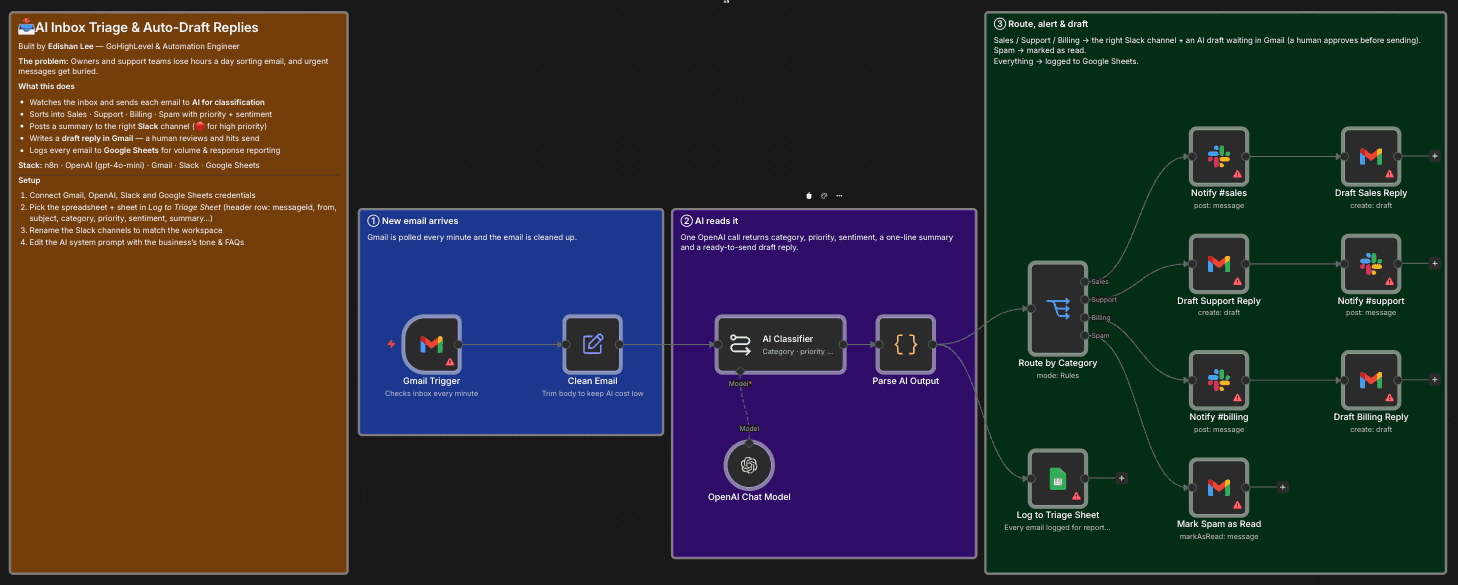Open the Log to Triage Sheet node
This screenshot has height=585, width=1458.
tap(1057, 478)
